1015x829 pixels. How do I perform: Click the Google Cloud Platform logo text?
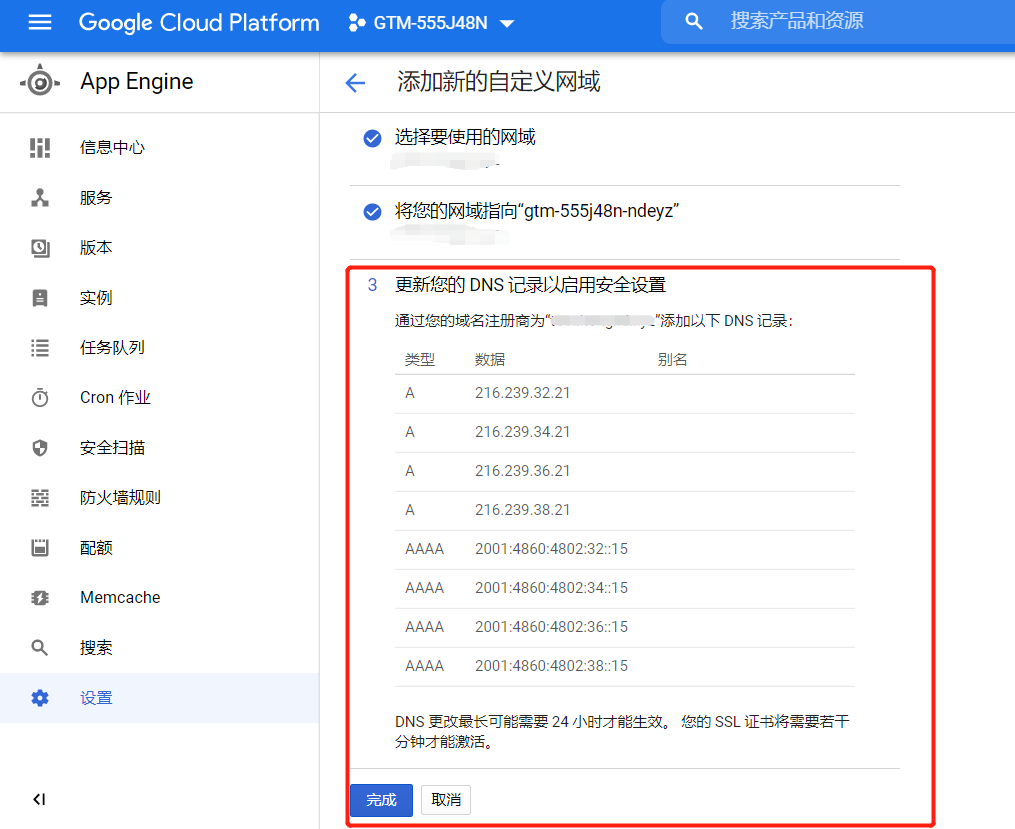pos(199,23)
